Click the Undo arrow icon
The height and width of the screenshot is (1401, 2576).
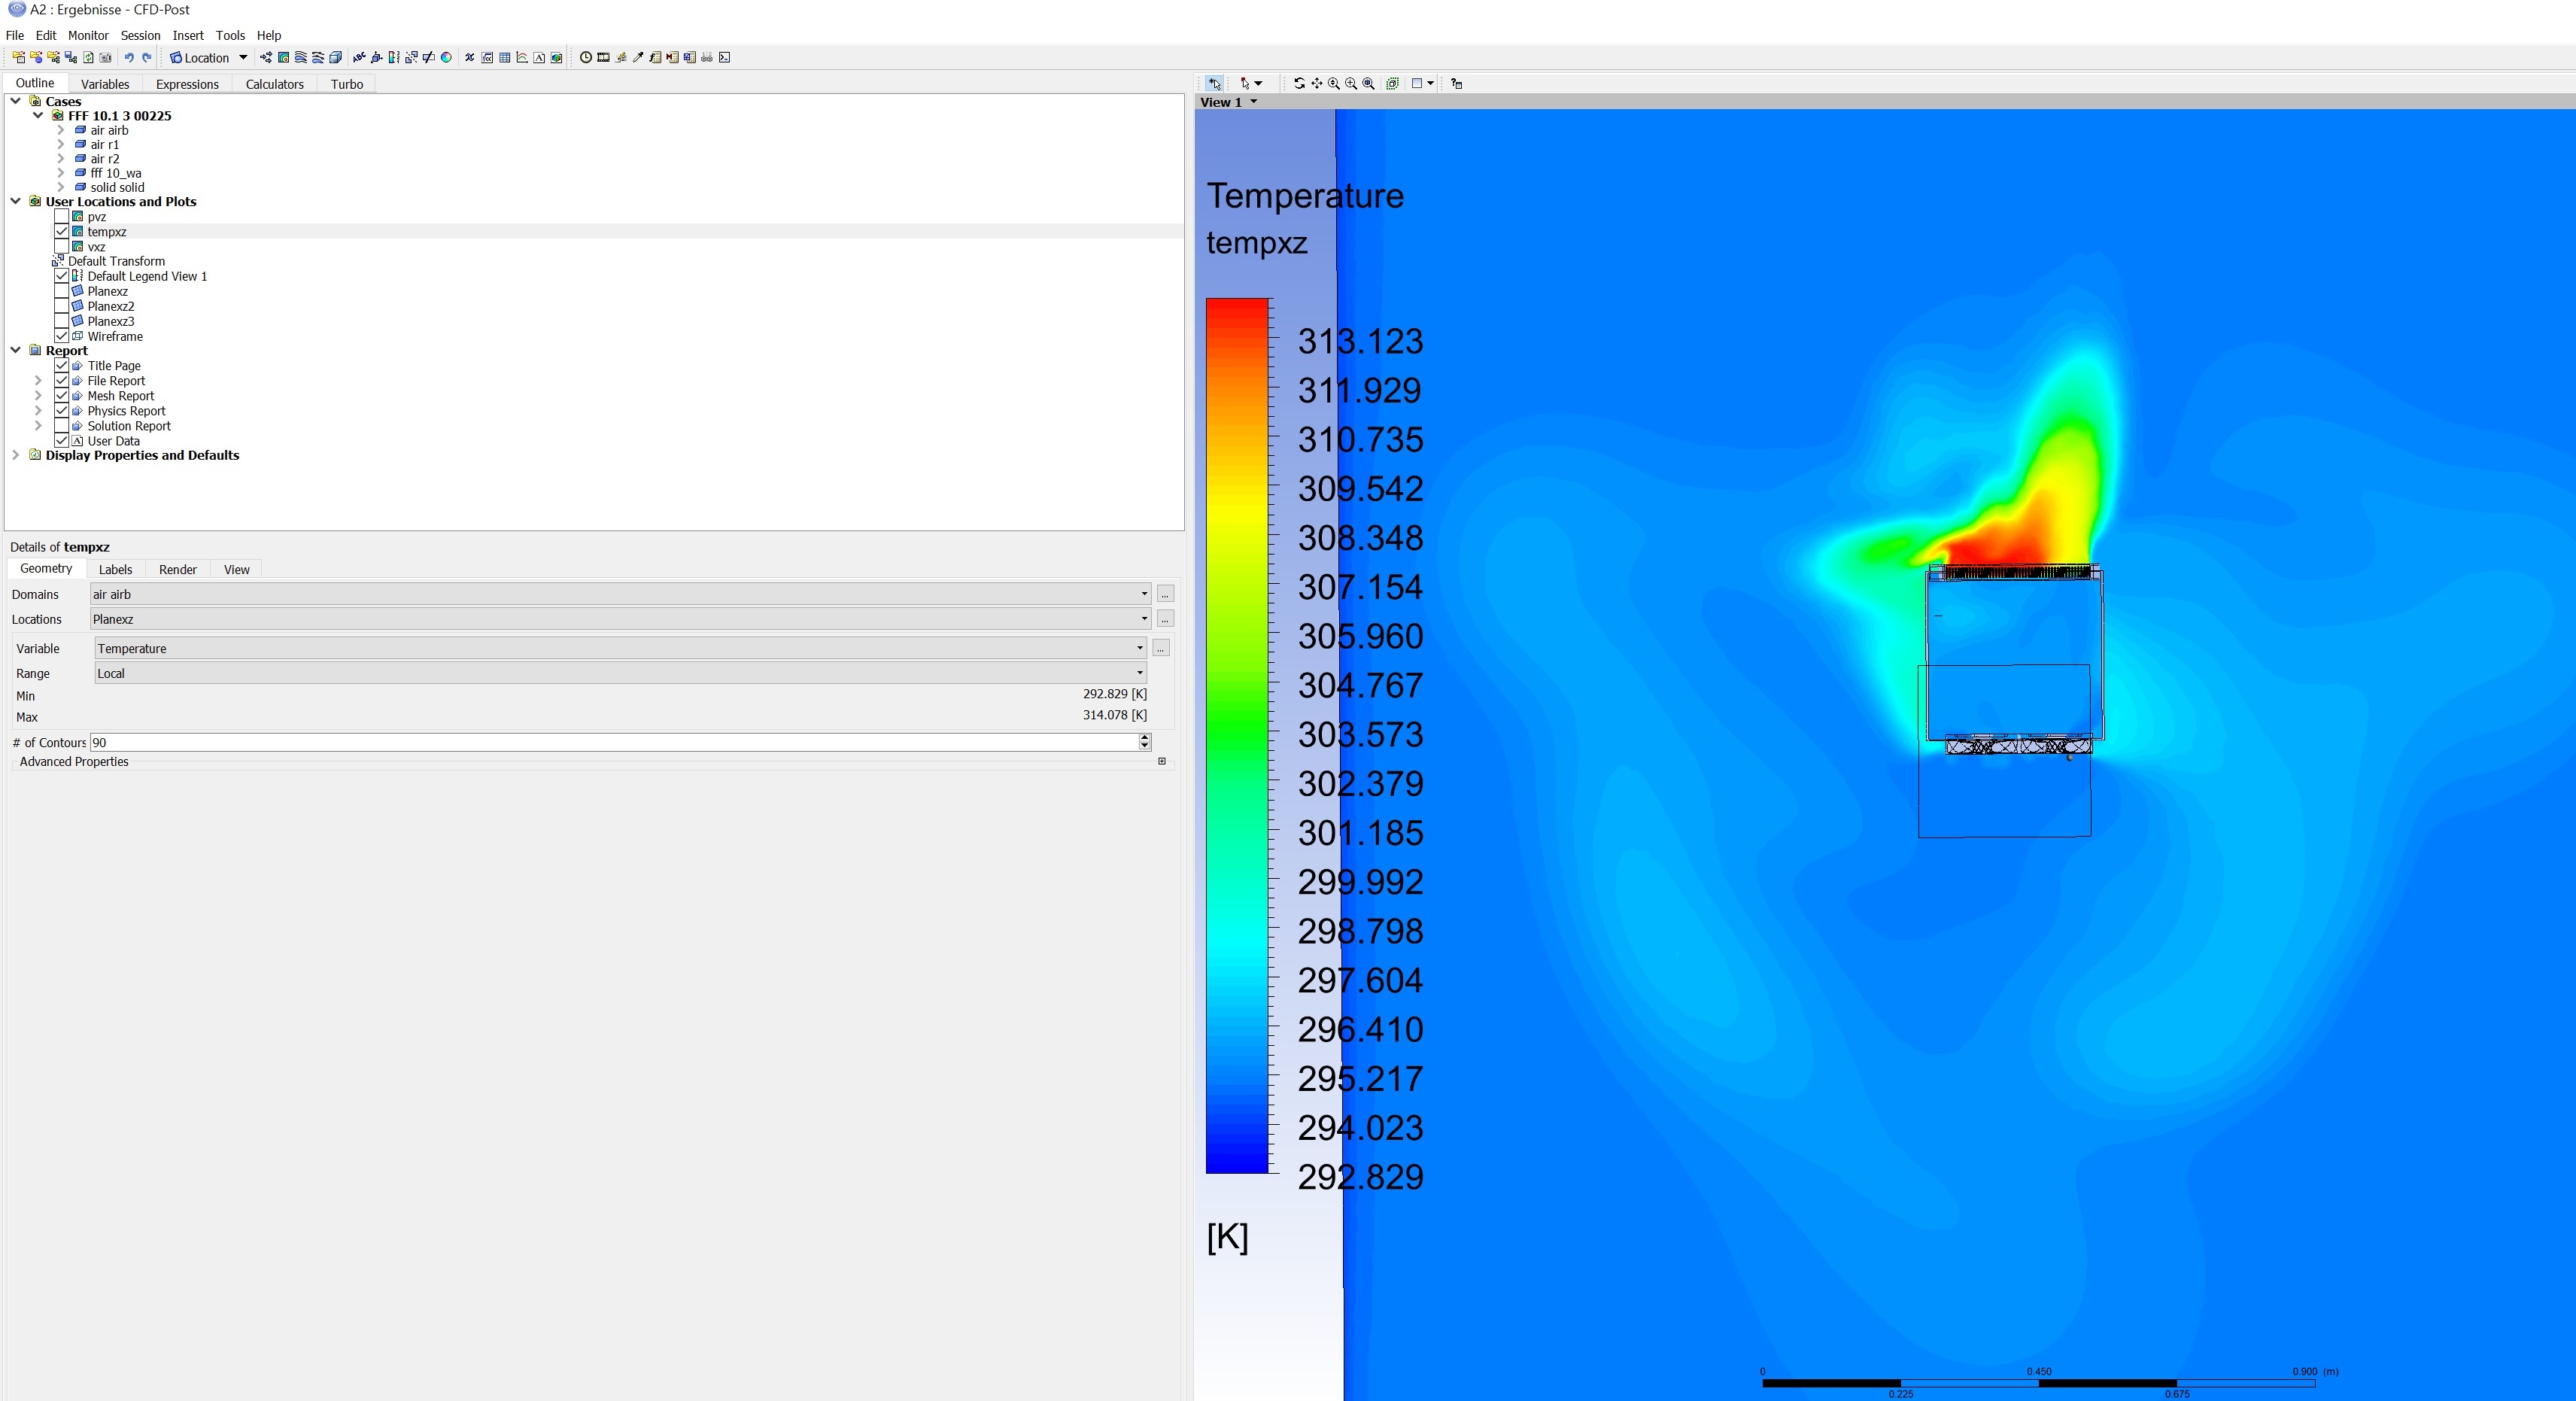coord(129,58)
